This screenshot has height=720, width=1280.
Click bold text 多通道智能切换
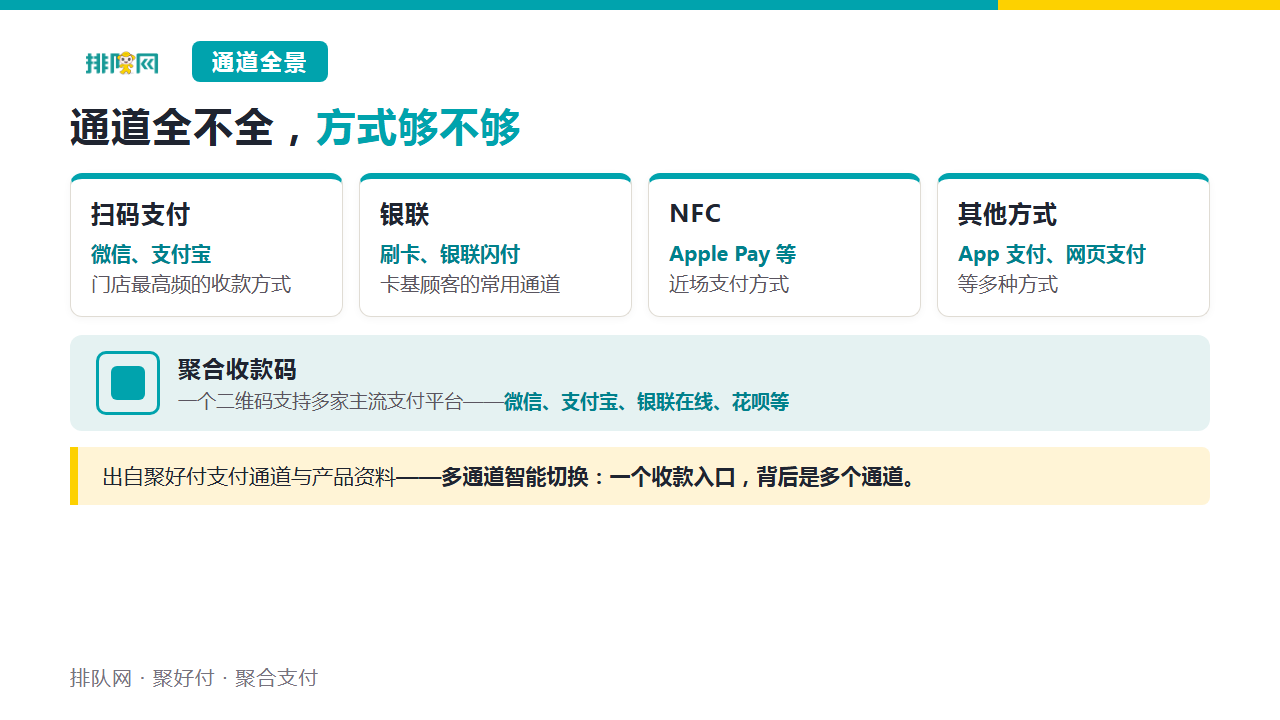point(515,477)
